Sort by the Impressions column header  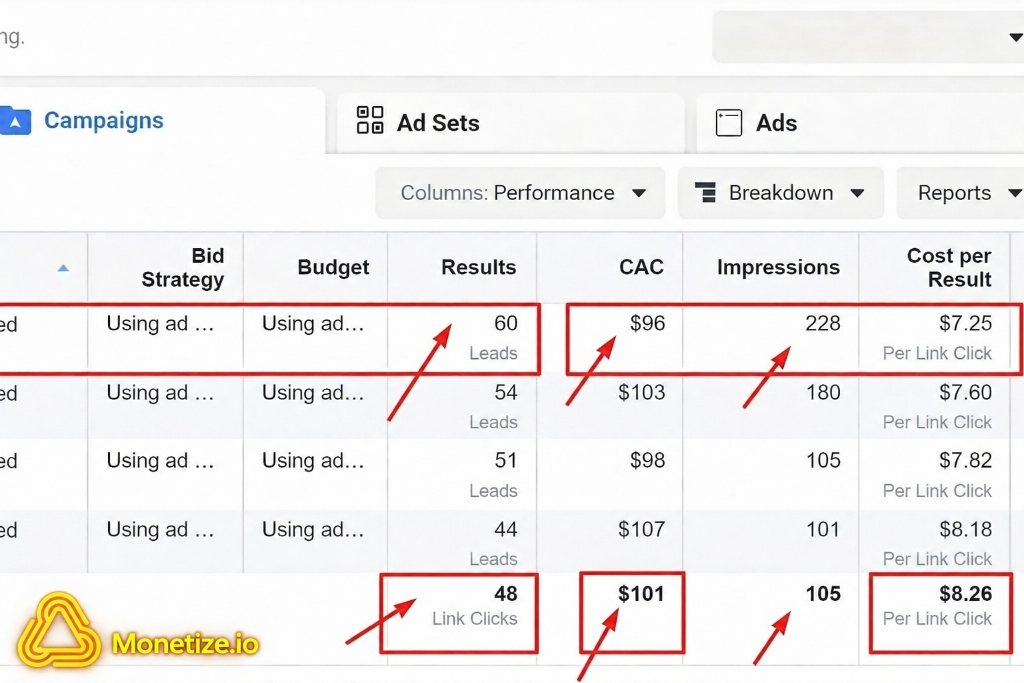click(x=778, y=267)
